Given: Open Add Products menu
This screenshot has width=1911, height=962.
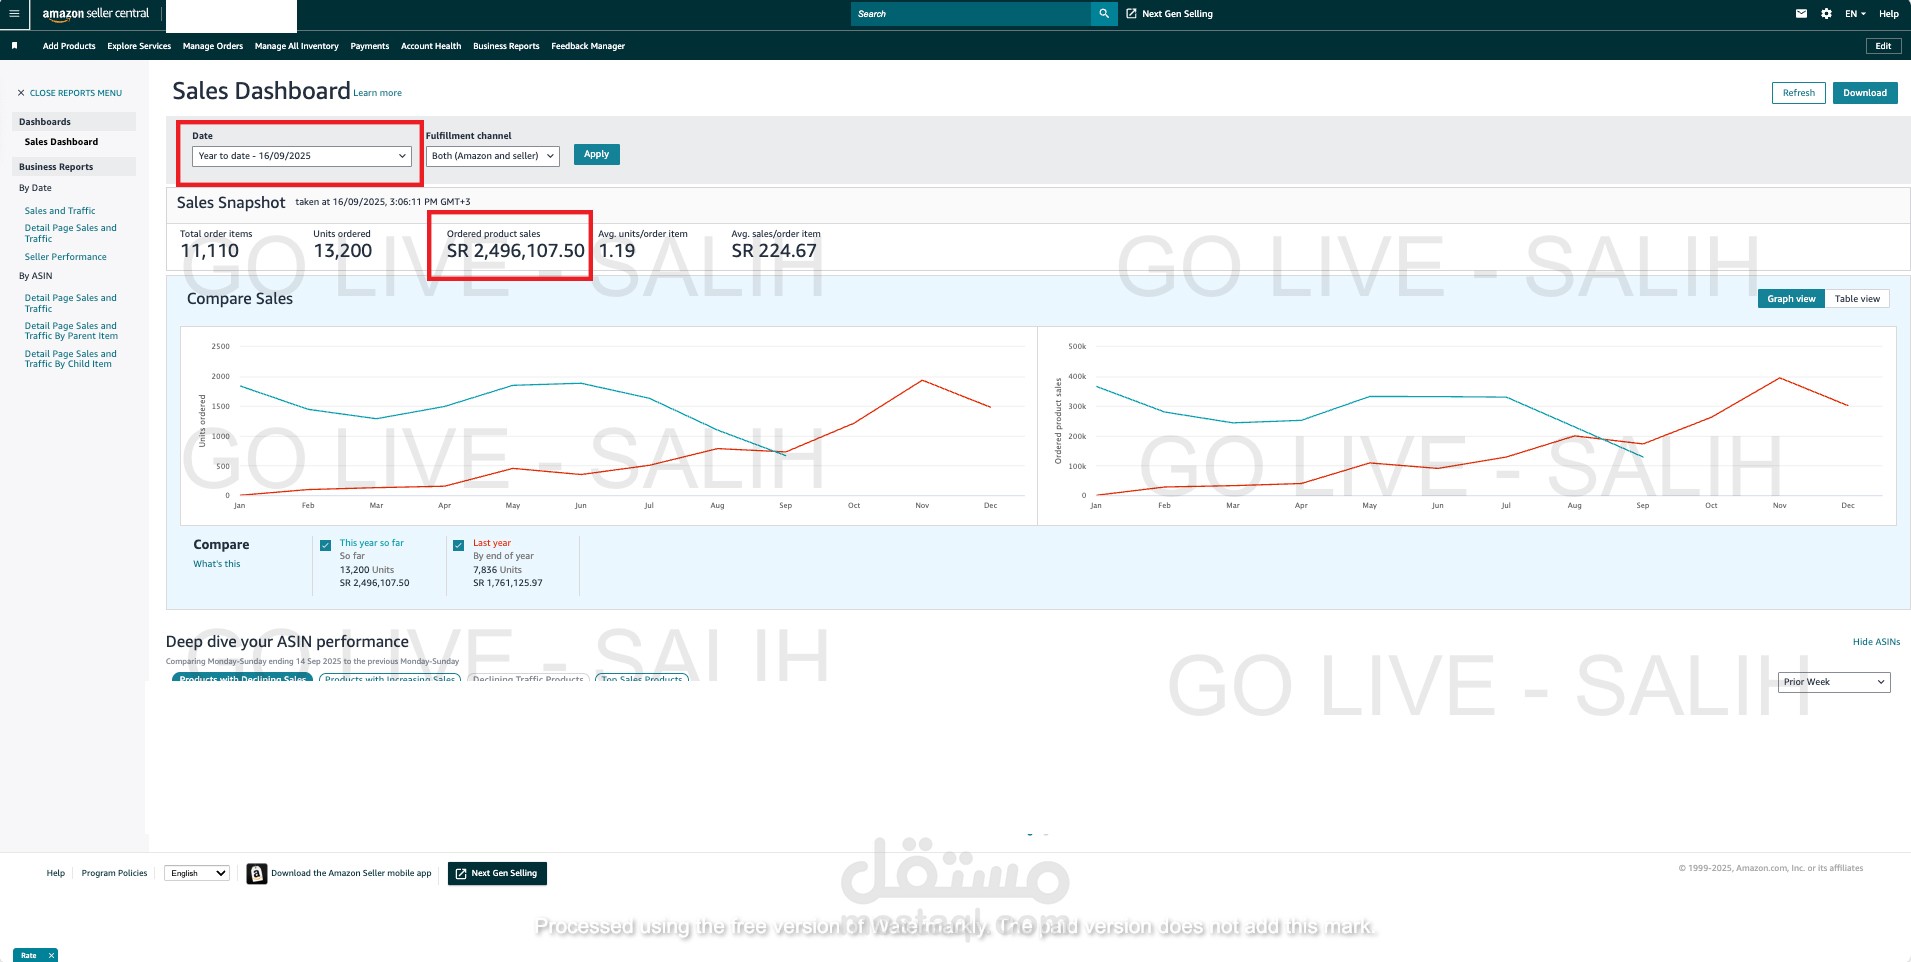Looking at the screenshot, I should point(69,46).
